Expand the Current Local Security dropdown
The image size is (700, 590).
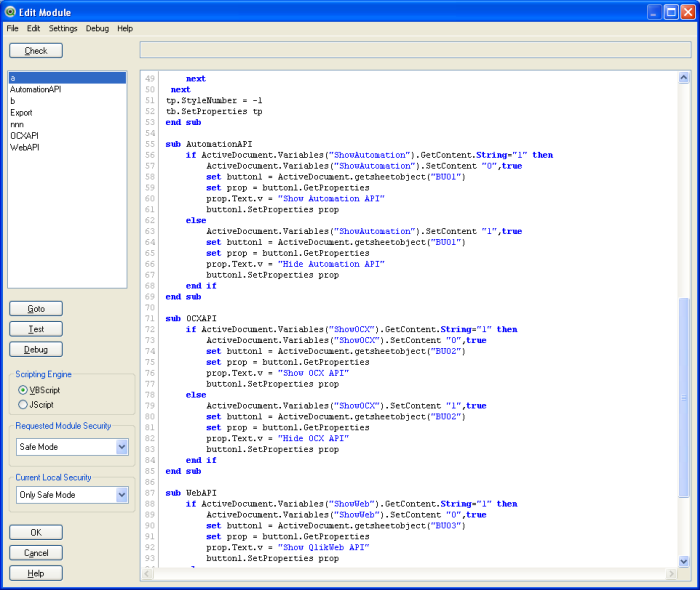pos(122,494)
